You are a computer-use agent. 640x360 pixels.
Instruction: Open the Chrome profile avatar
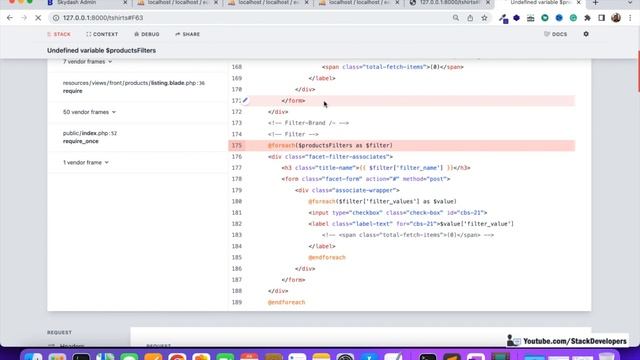pos(616,18)
